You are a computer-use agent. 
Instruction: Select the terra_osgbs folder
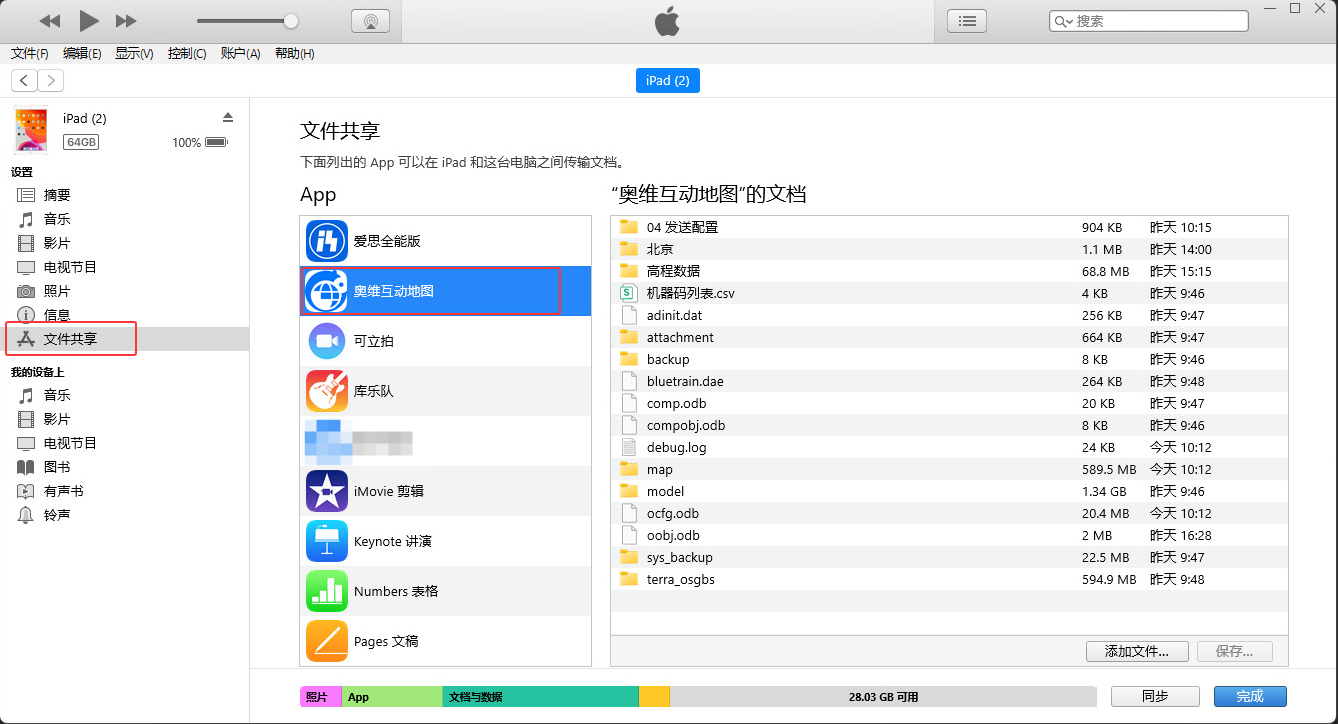[x=949, y=579]
